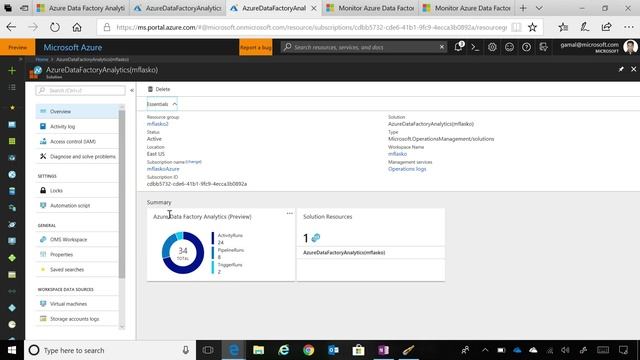Open mflaskoAzure subscription link
Screen dimensions: 640x360
pyautogui.click(x=163, y=169)
